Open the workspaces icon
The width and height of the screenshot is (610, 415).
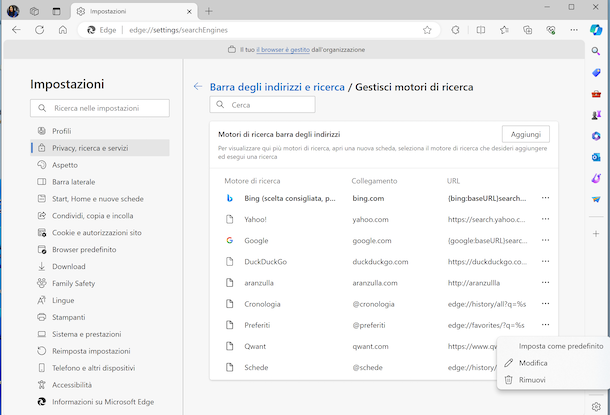[x=35, y=11]
